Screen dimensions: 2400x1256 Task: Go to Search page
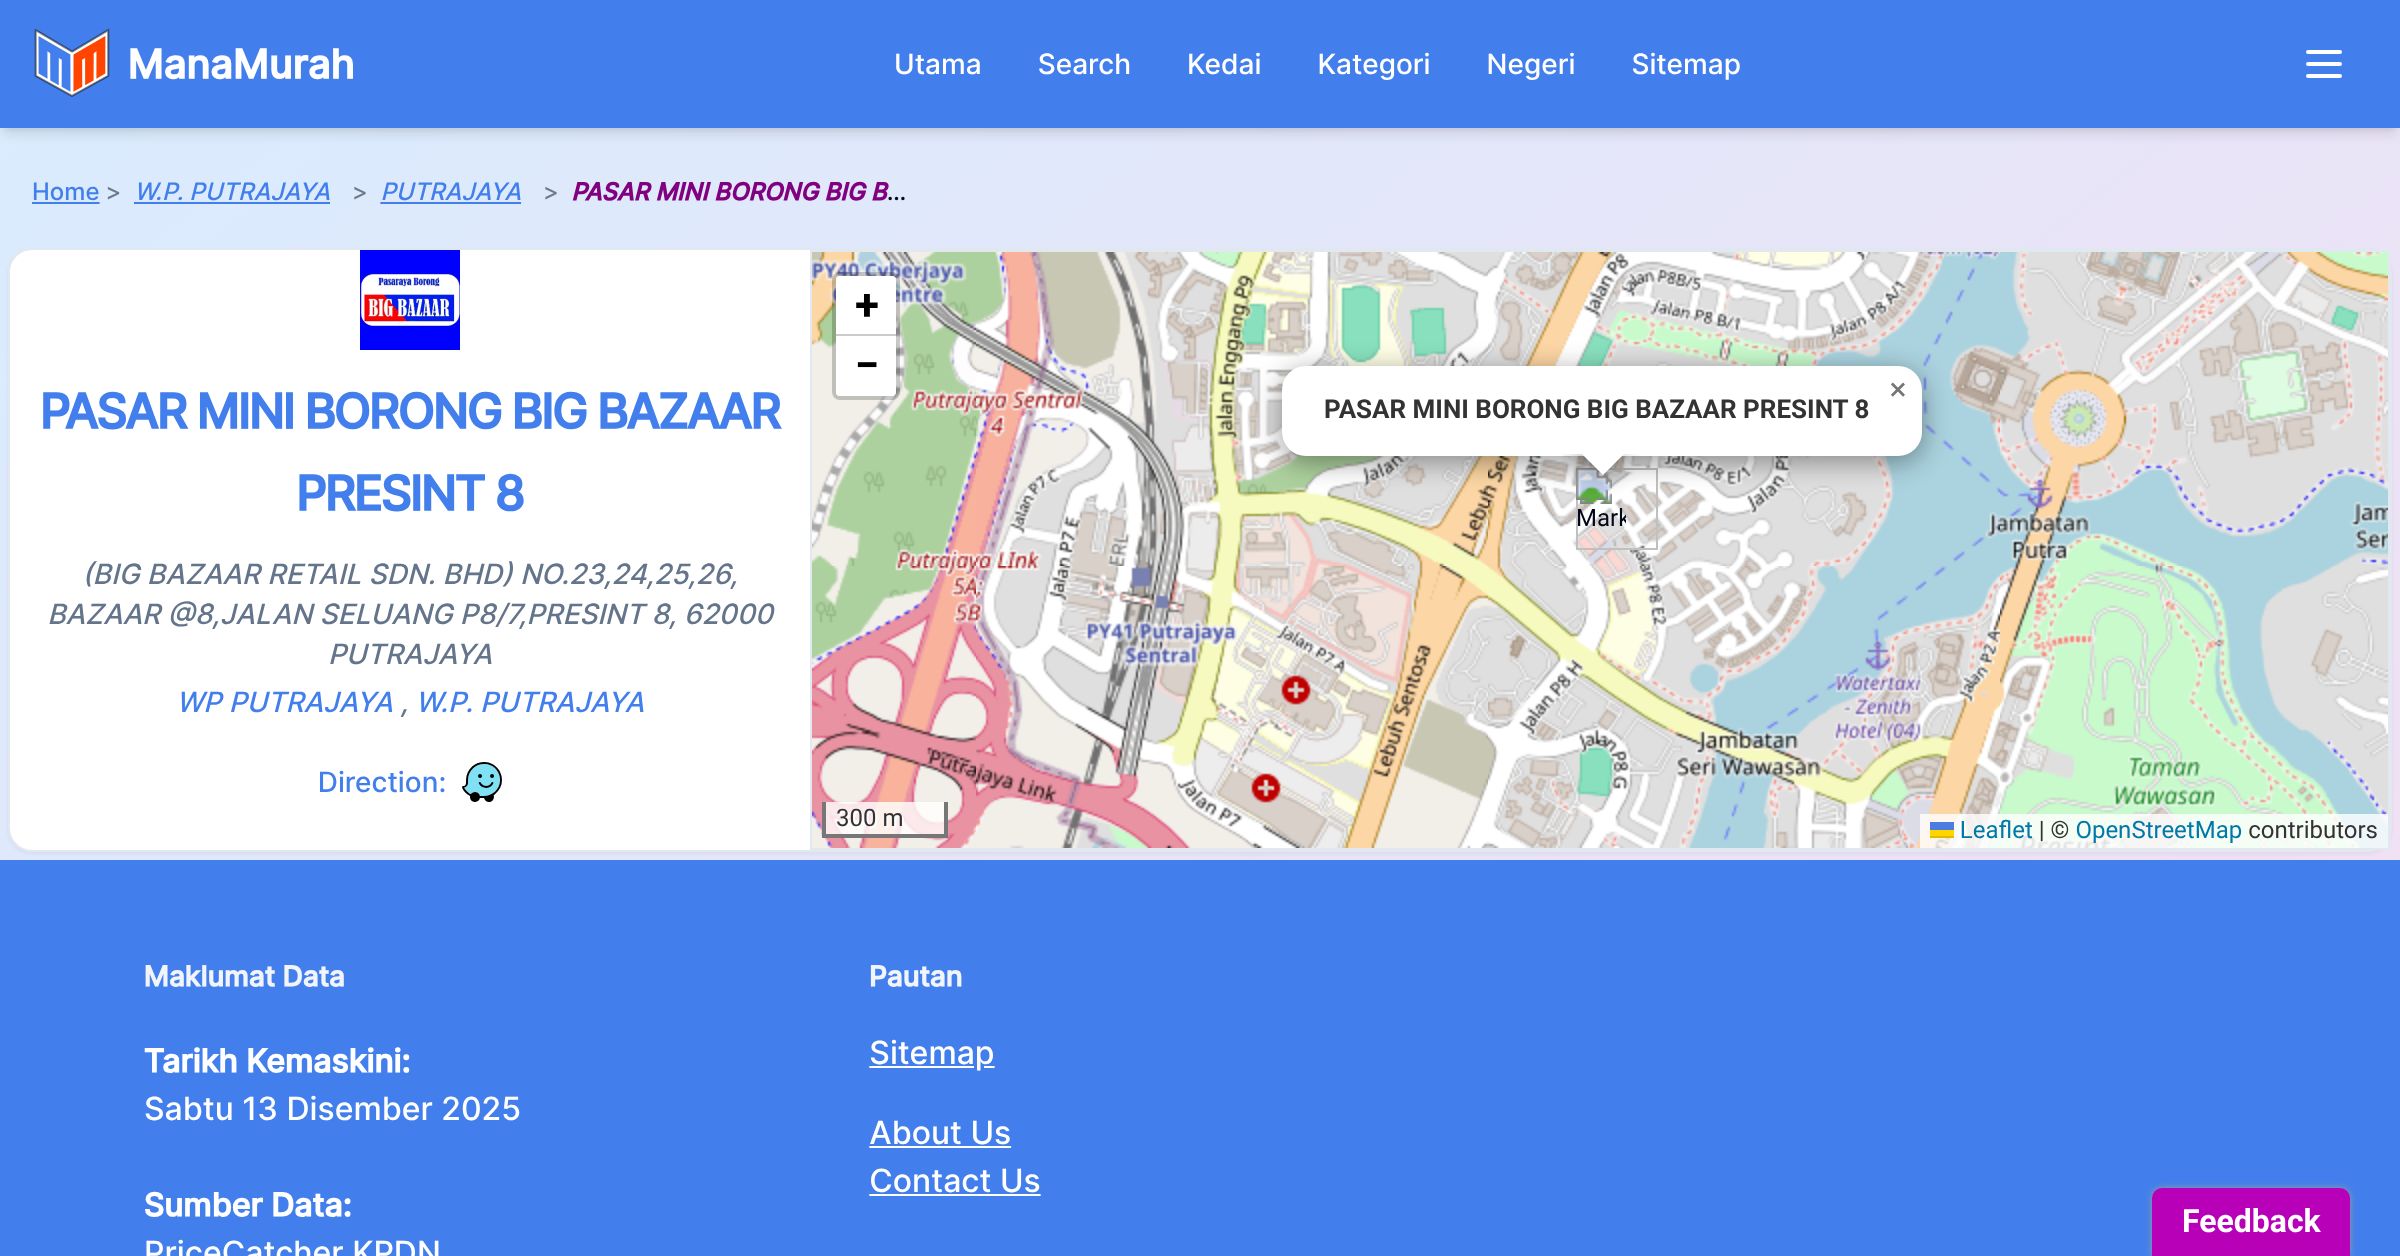[1083, 64]
